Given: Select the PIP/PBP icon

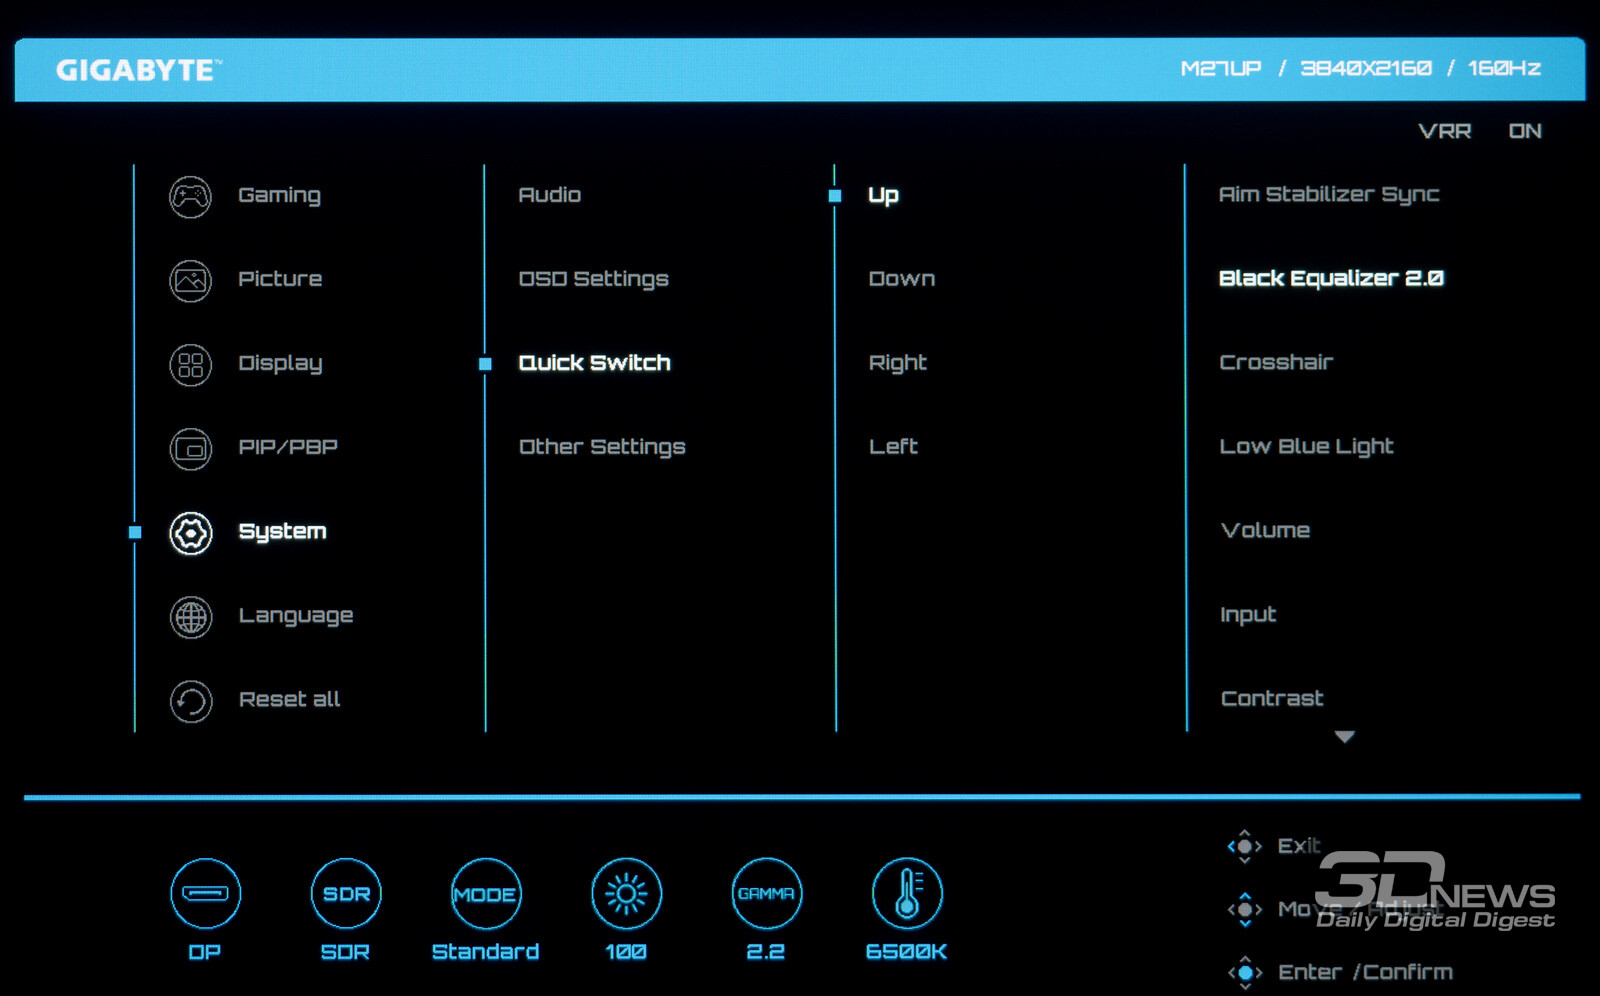Looking at the screenshot, I should 190,448.
